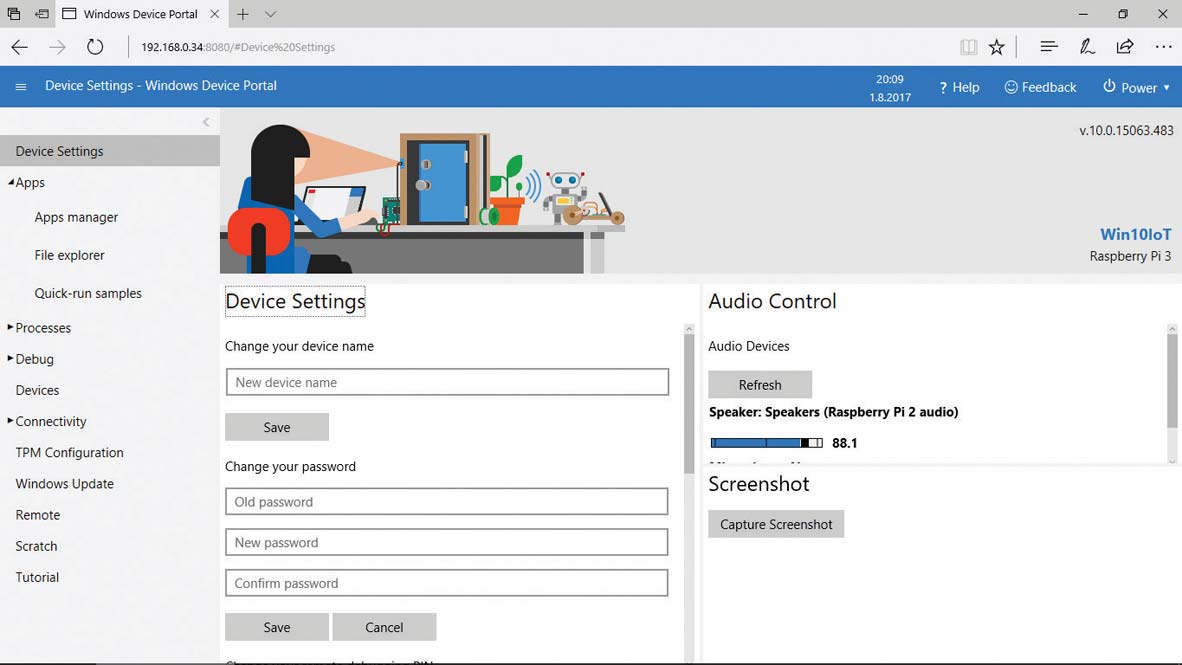Image resolution: width=1182 pixels, height=665 pixels.
Task: Collapse the Apps tree section
Action: point(11,182)
